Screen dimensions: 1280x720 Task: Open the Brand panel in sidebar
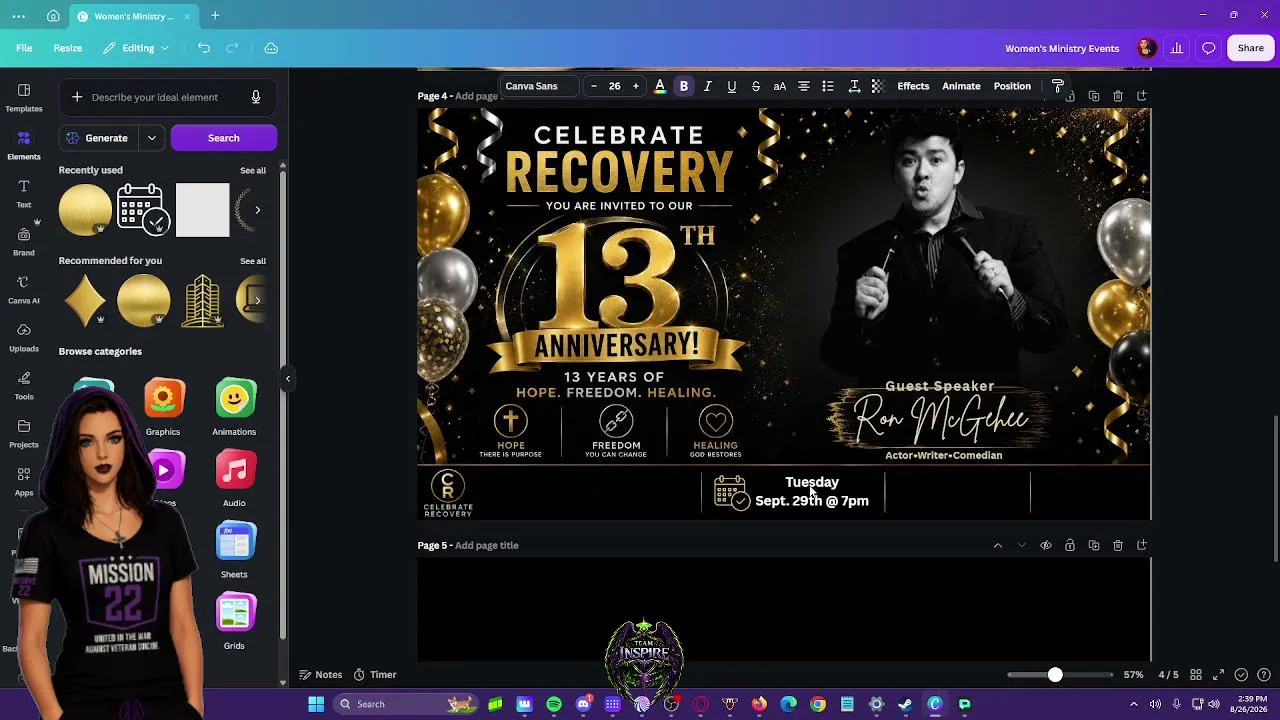coord(24,241)
